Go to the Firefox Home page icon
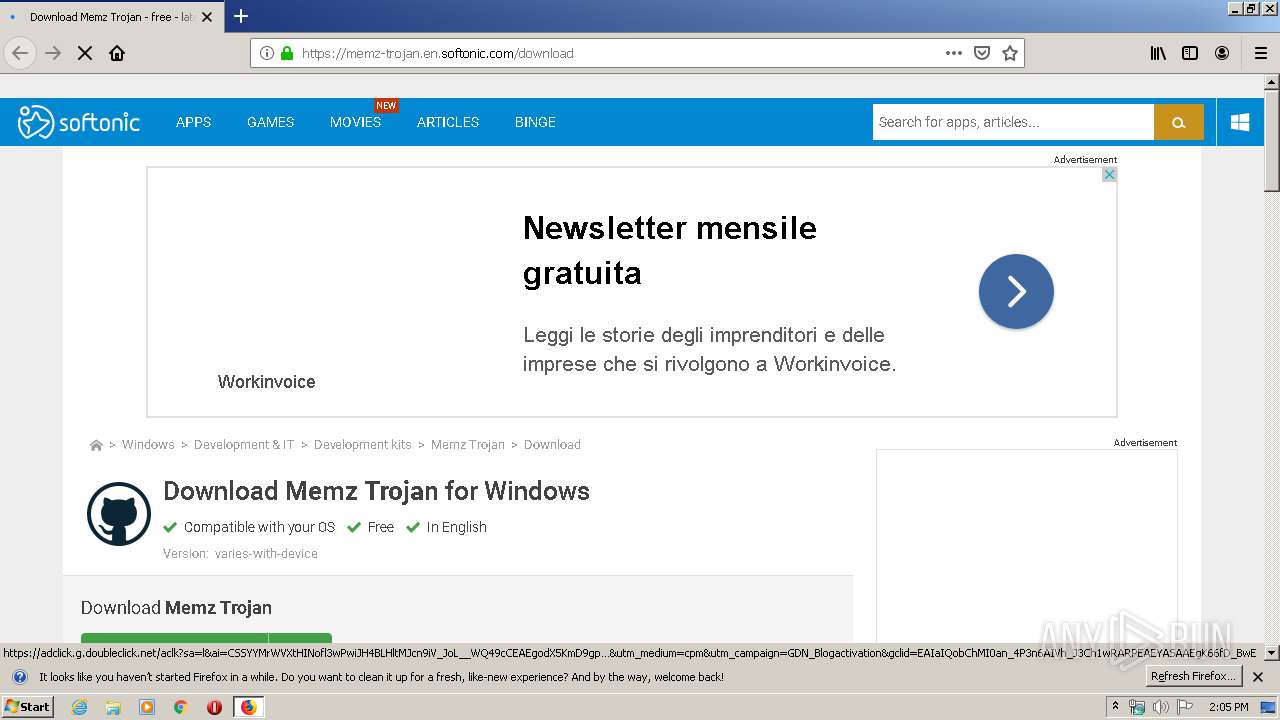The image size is (1280, 720). pyautogui.click(x=117, y=53)
